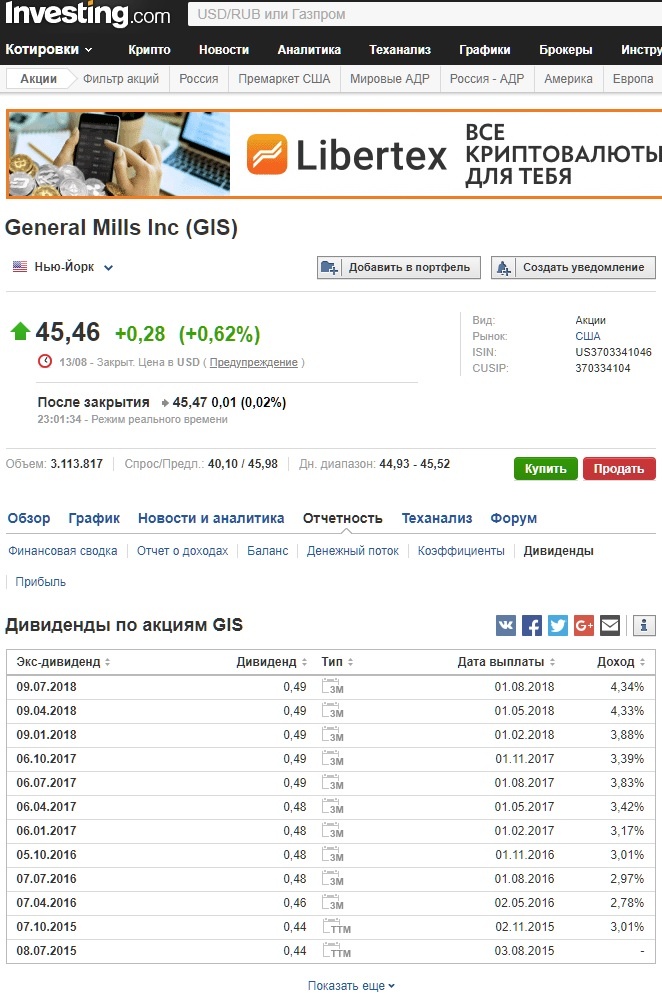Share dividends page on Twitter

click(x=557, y=626)
